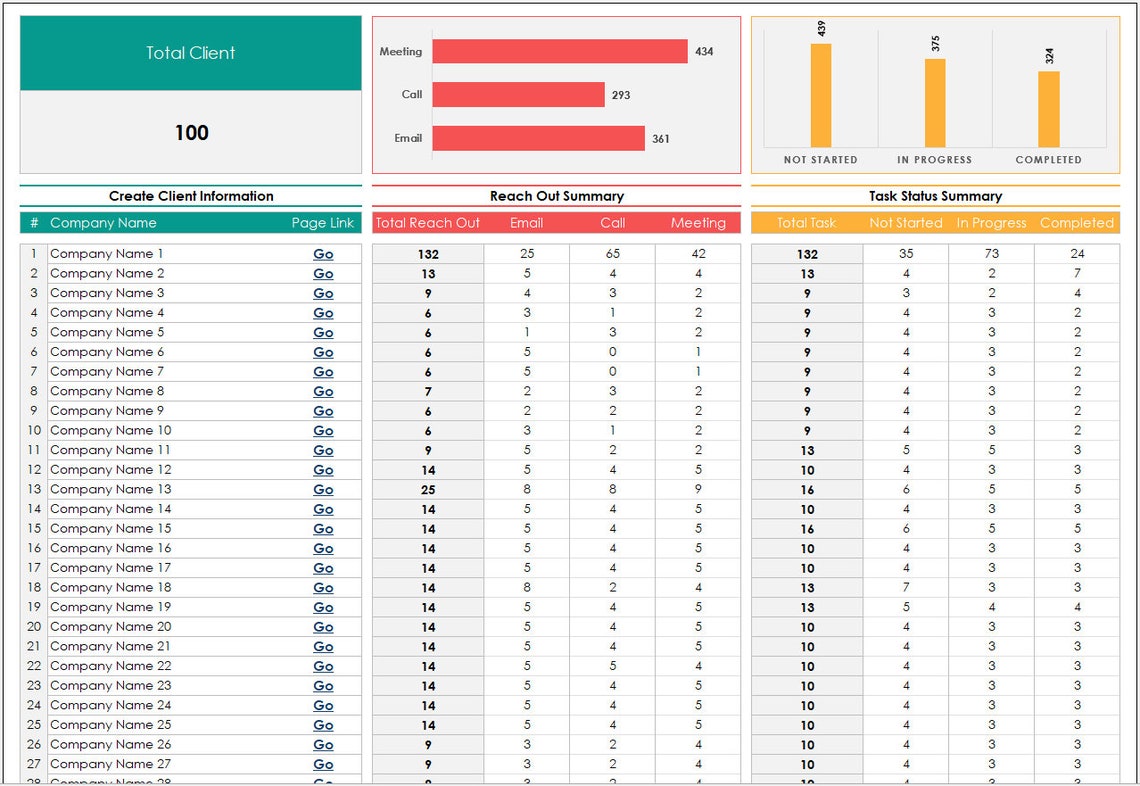The height and width of the screenshot is (786, 1140).
Task: Click the Company Name 5 table entry
Action: point(105,332)
